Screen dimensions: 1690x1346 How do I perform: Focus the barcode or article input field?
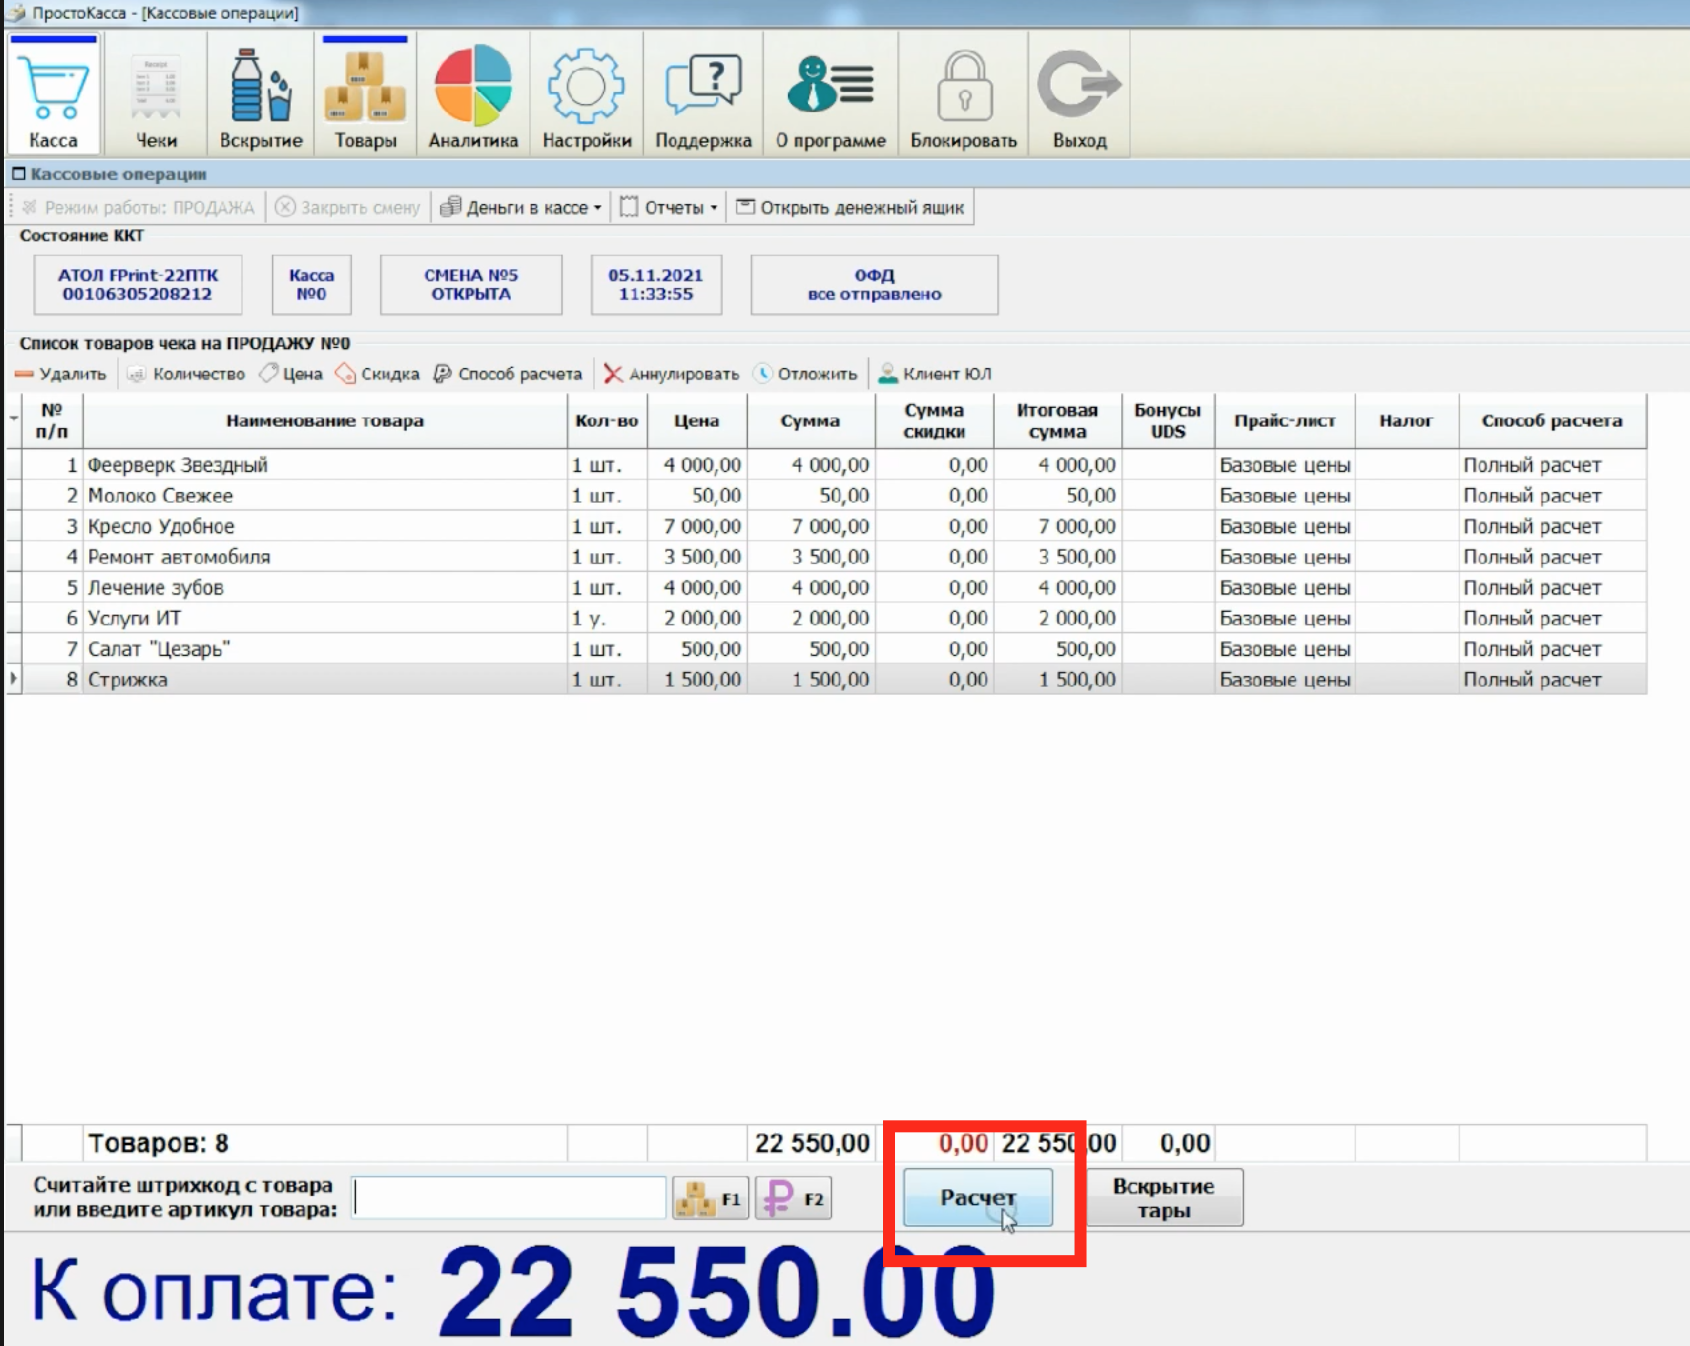[x=510, y=1197]
